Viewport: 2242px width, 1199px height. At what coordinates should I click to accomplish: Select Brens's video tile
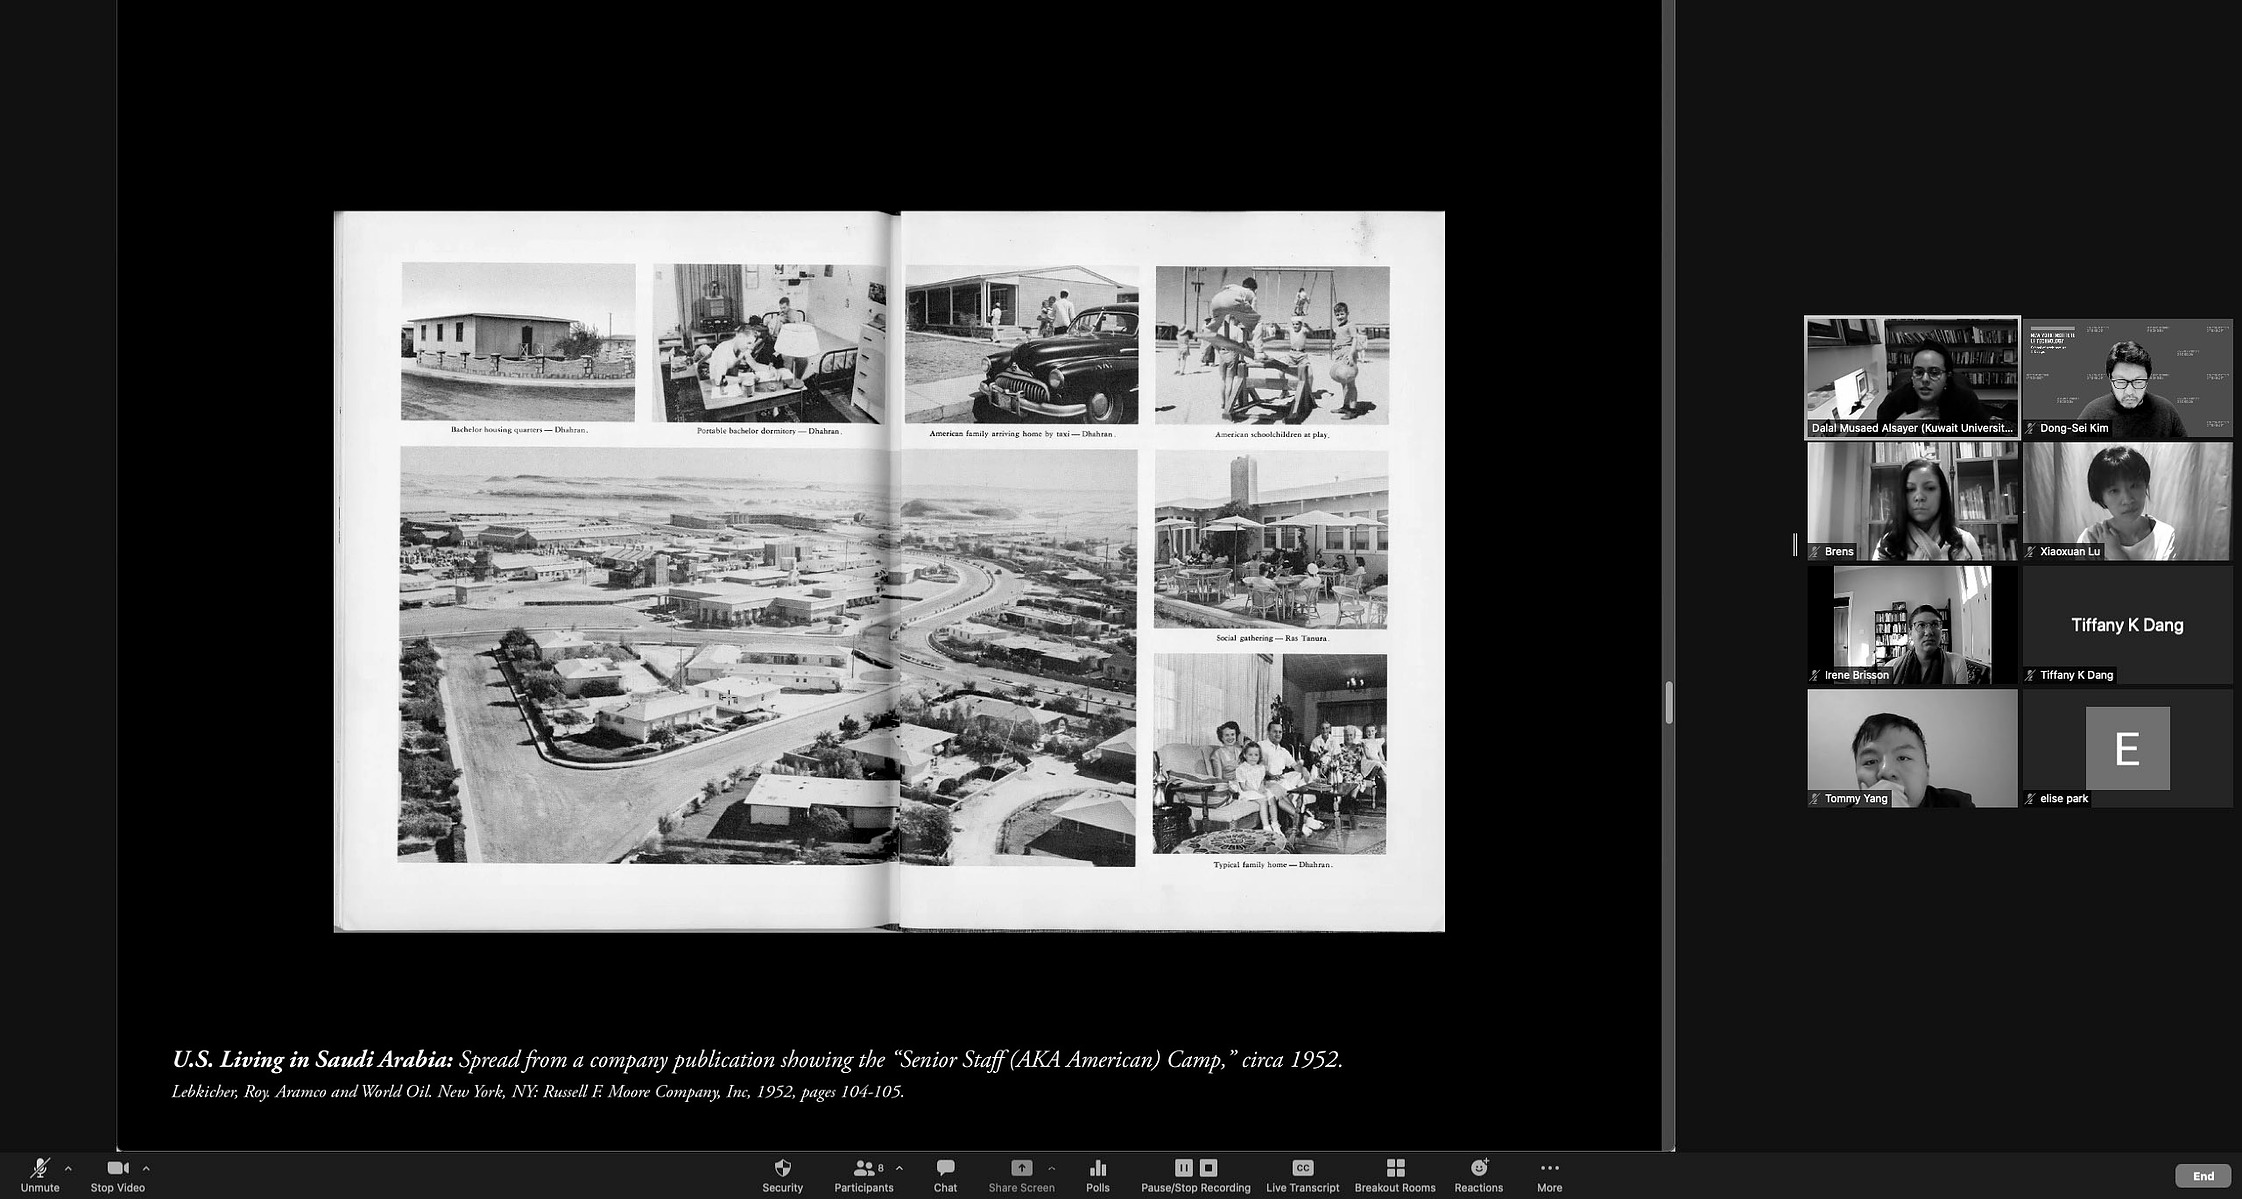point(1912,501)
